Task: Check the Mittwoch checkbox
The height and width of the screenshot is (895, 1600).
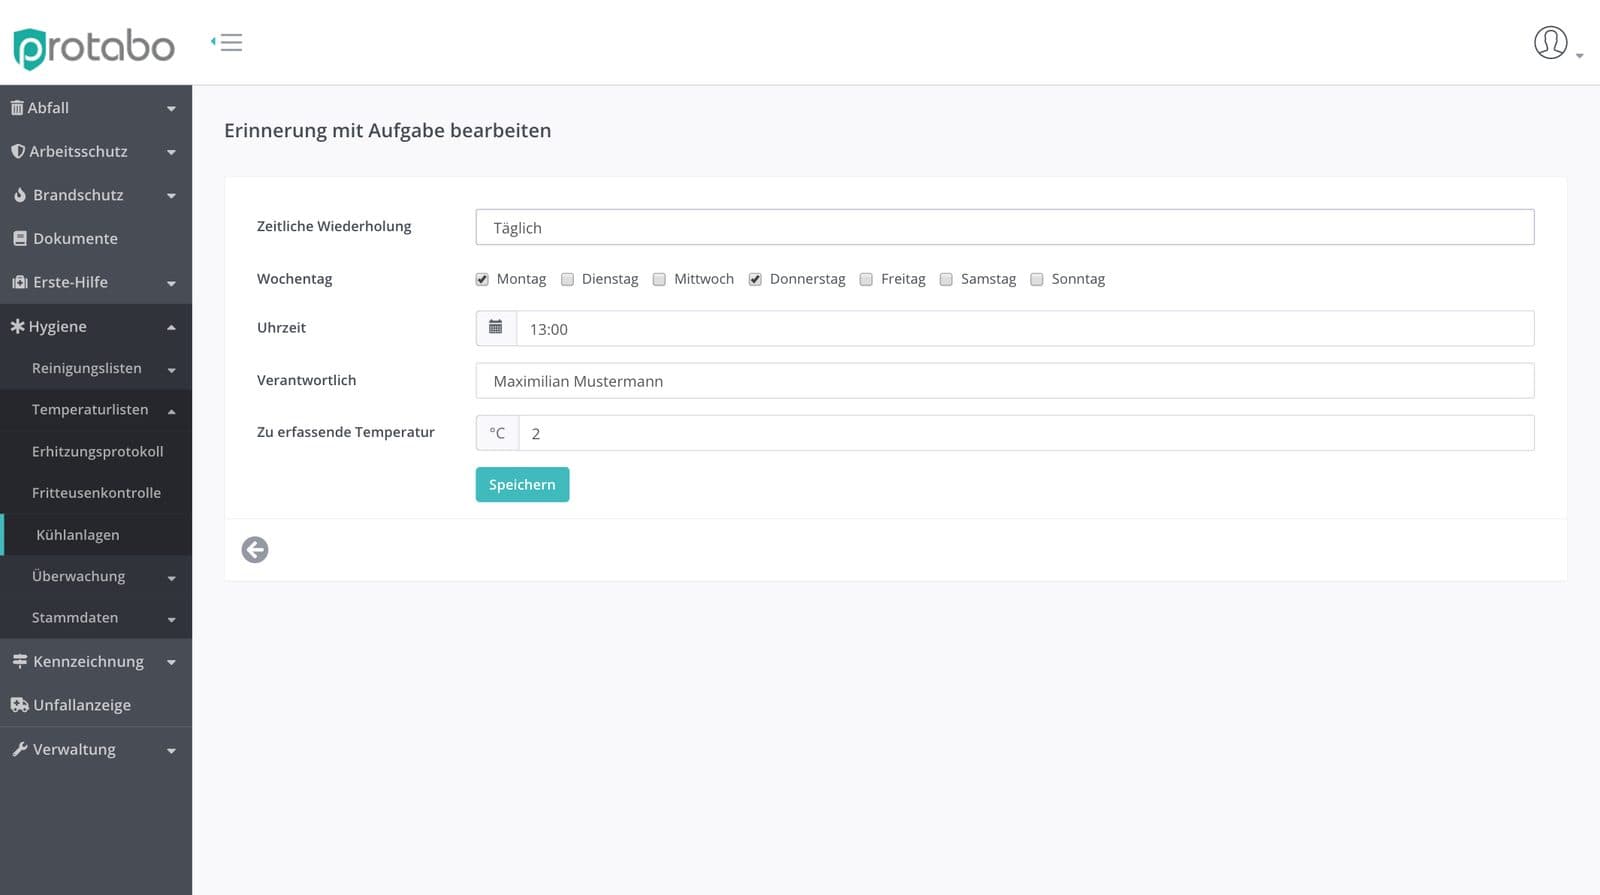Action: (x=659, y=280)
